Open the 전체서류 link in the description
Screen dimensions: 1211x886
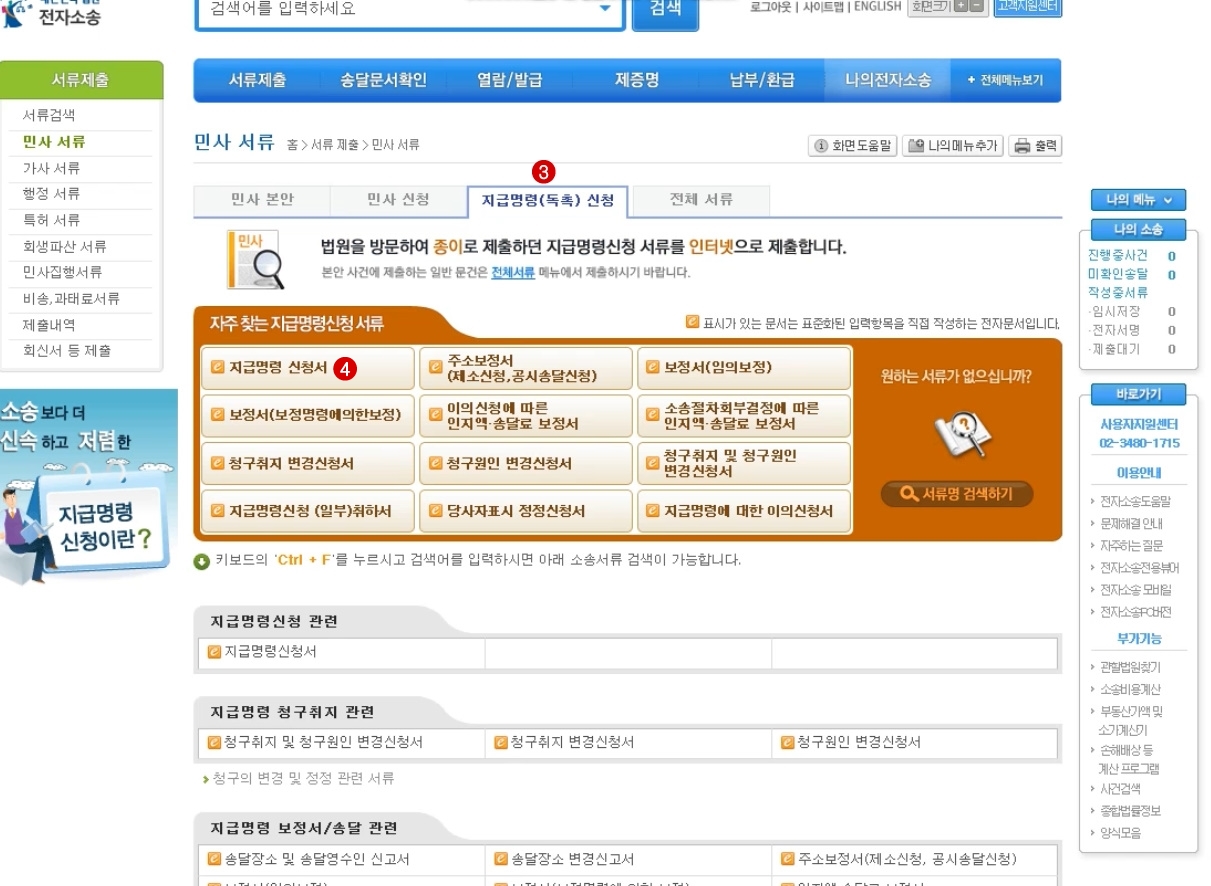513,272
